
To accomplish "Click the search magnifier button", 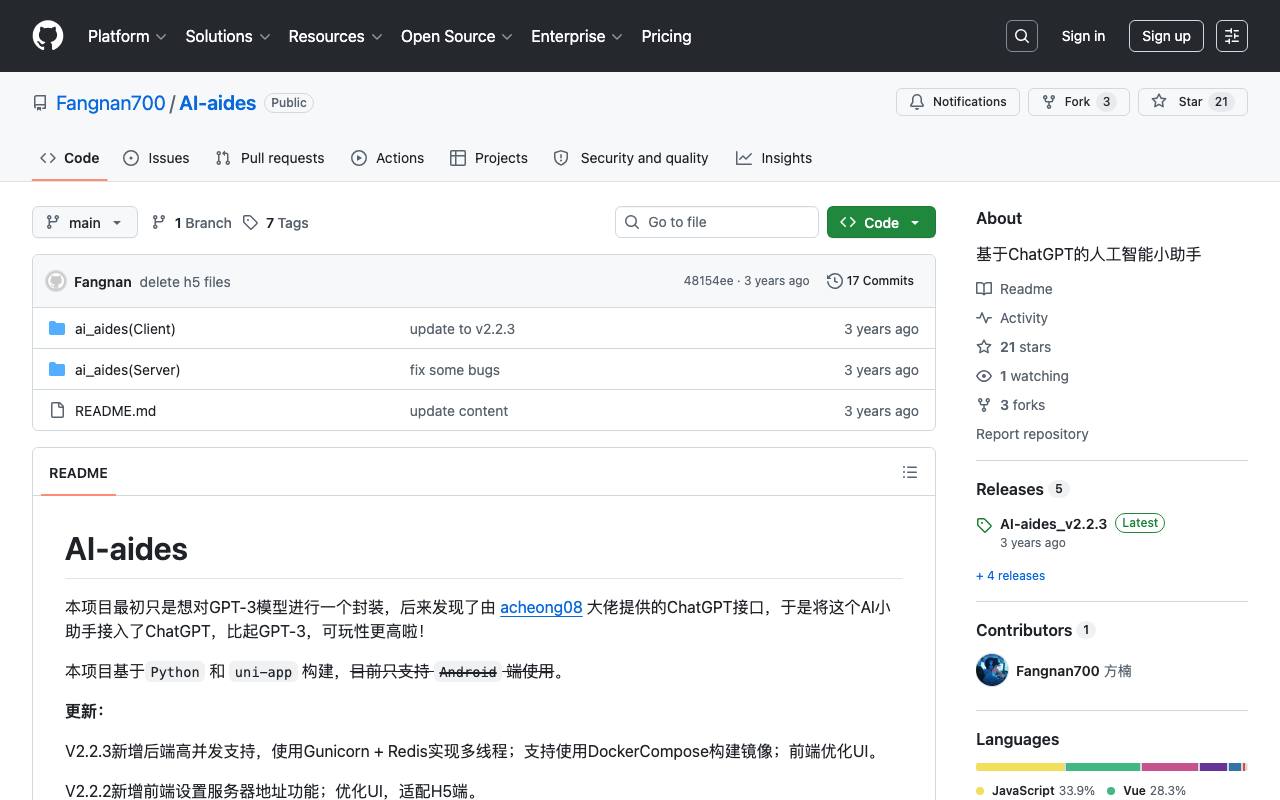I will tap(1022, 36).
